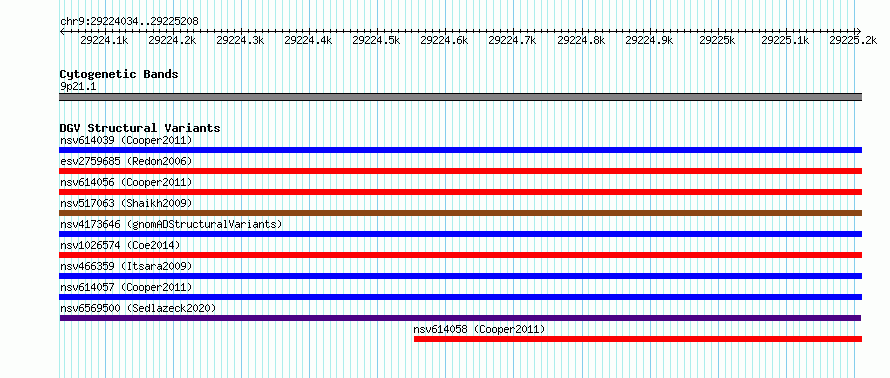Click the blue bar for nsv466359
Screen dimensions: 890x378
point(460,276)
